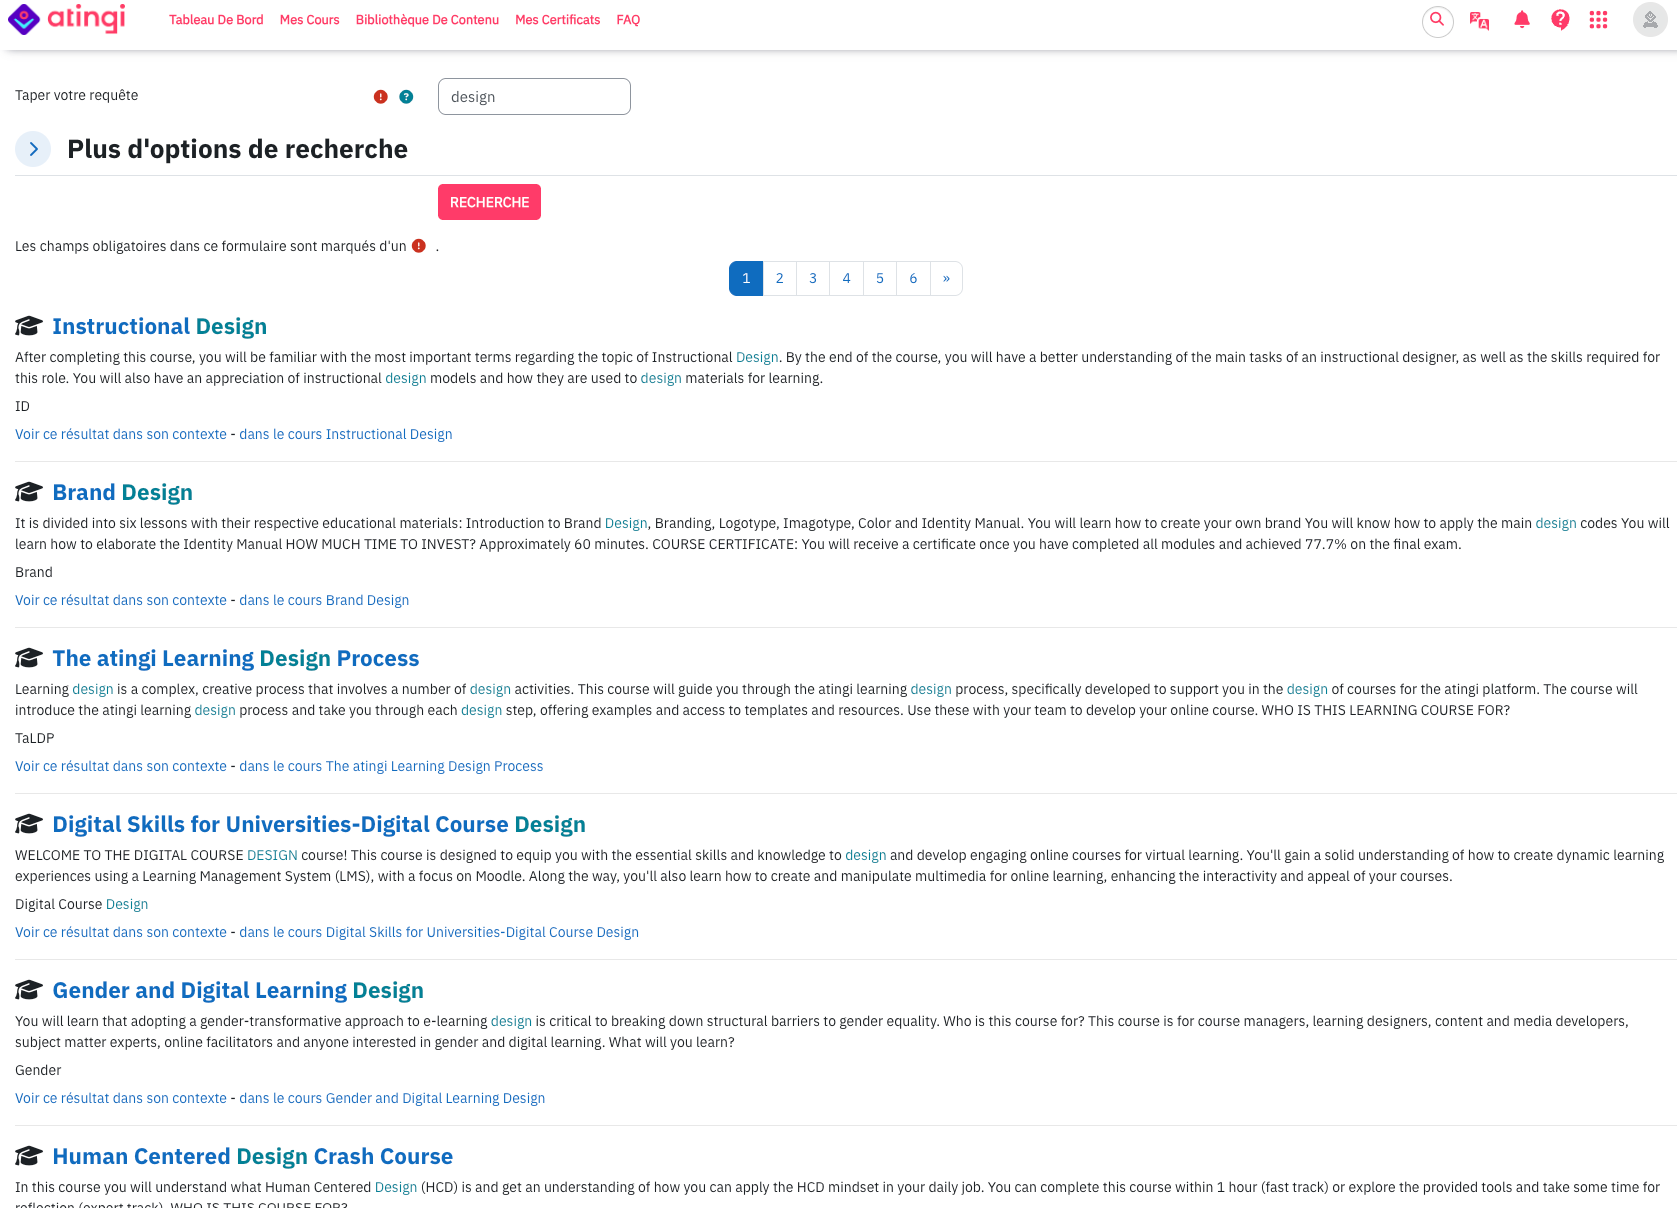Screen dimensions: 1677x1208
Task: Go to results page 2
Action: coord(780,279)
